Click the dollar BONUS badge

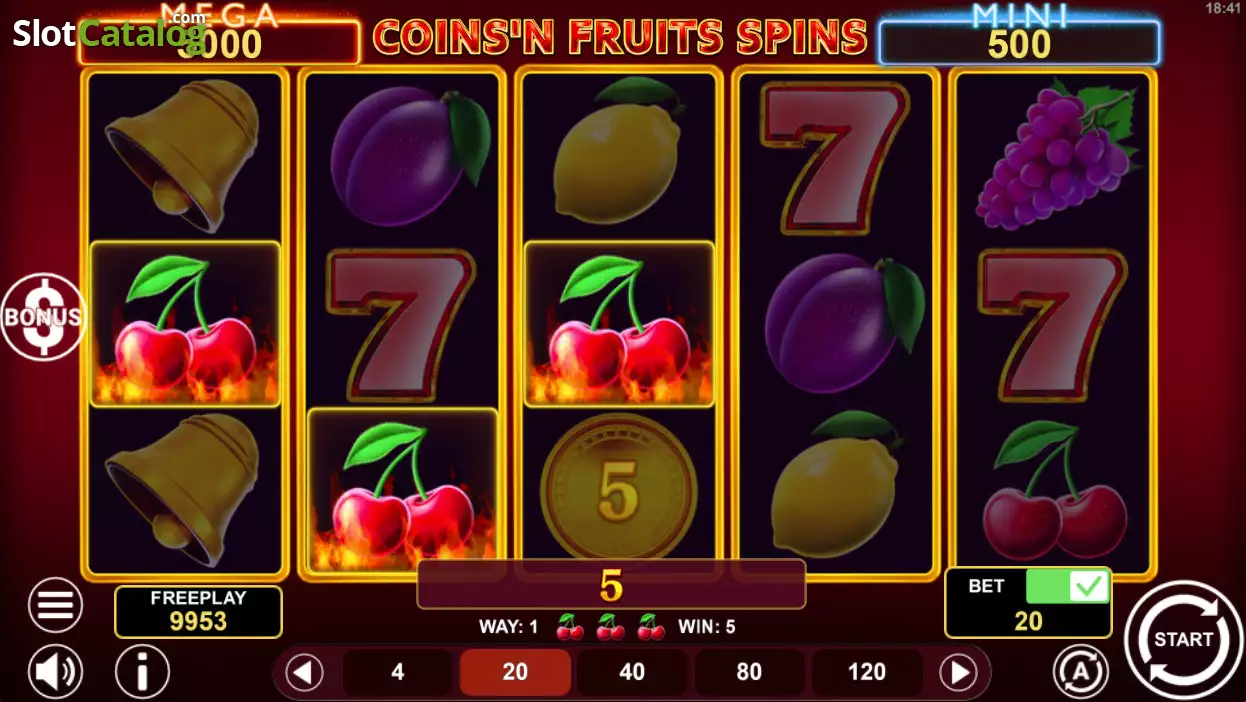click(x=42, y=317)
